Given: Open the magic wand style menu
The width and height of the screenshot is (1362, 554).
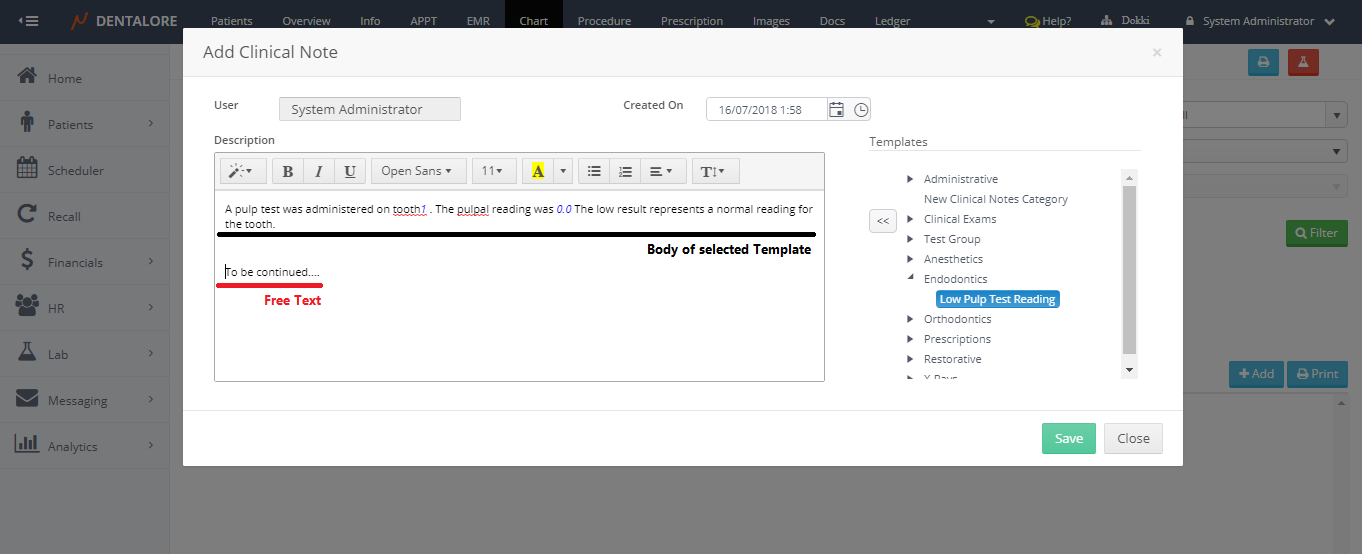Looking at the screenshot, I should 243,171.
